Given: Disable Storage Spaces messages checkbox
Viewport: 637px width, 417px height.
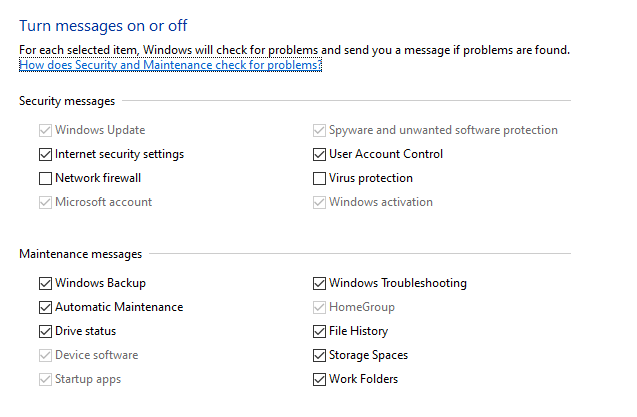Looking at the screenshot, I should coord(319,355).
